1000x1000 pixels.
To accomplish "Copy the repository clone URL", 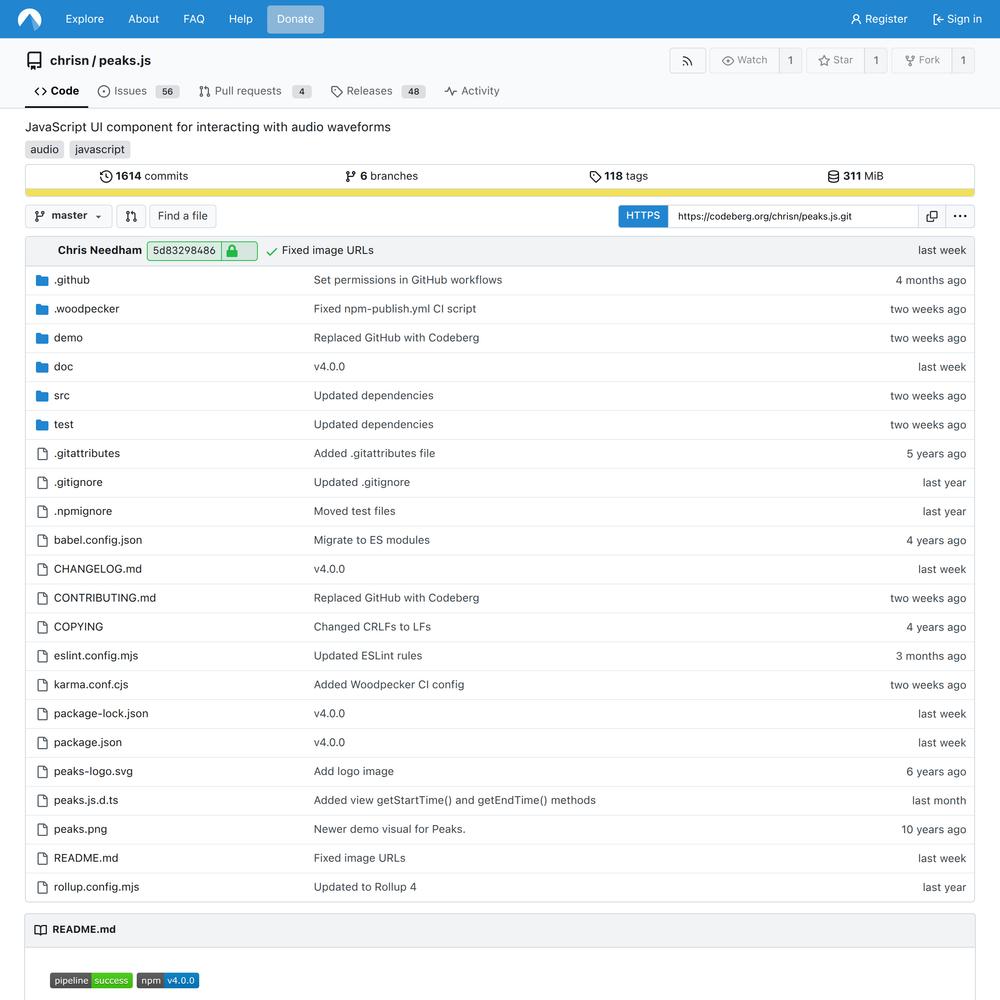I will click(931, 216).
